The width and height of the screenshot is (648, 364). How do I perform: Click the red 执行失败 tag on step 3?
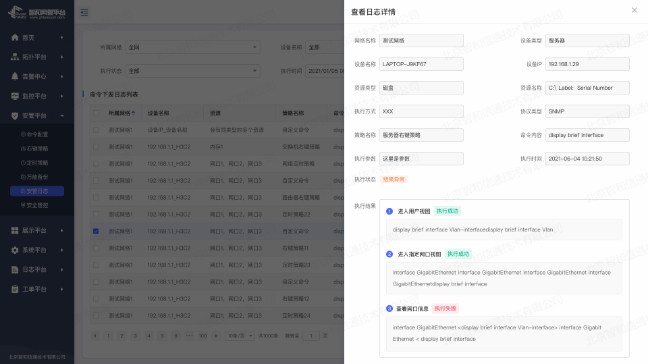446,309
